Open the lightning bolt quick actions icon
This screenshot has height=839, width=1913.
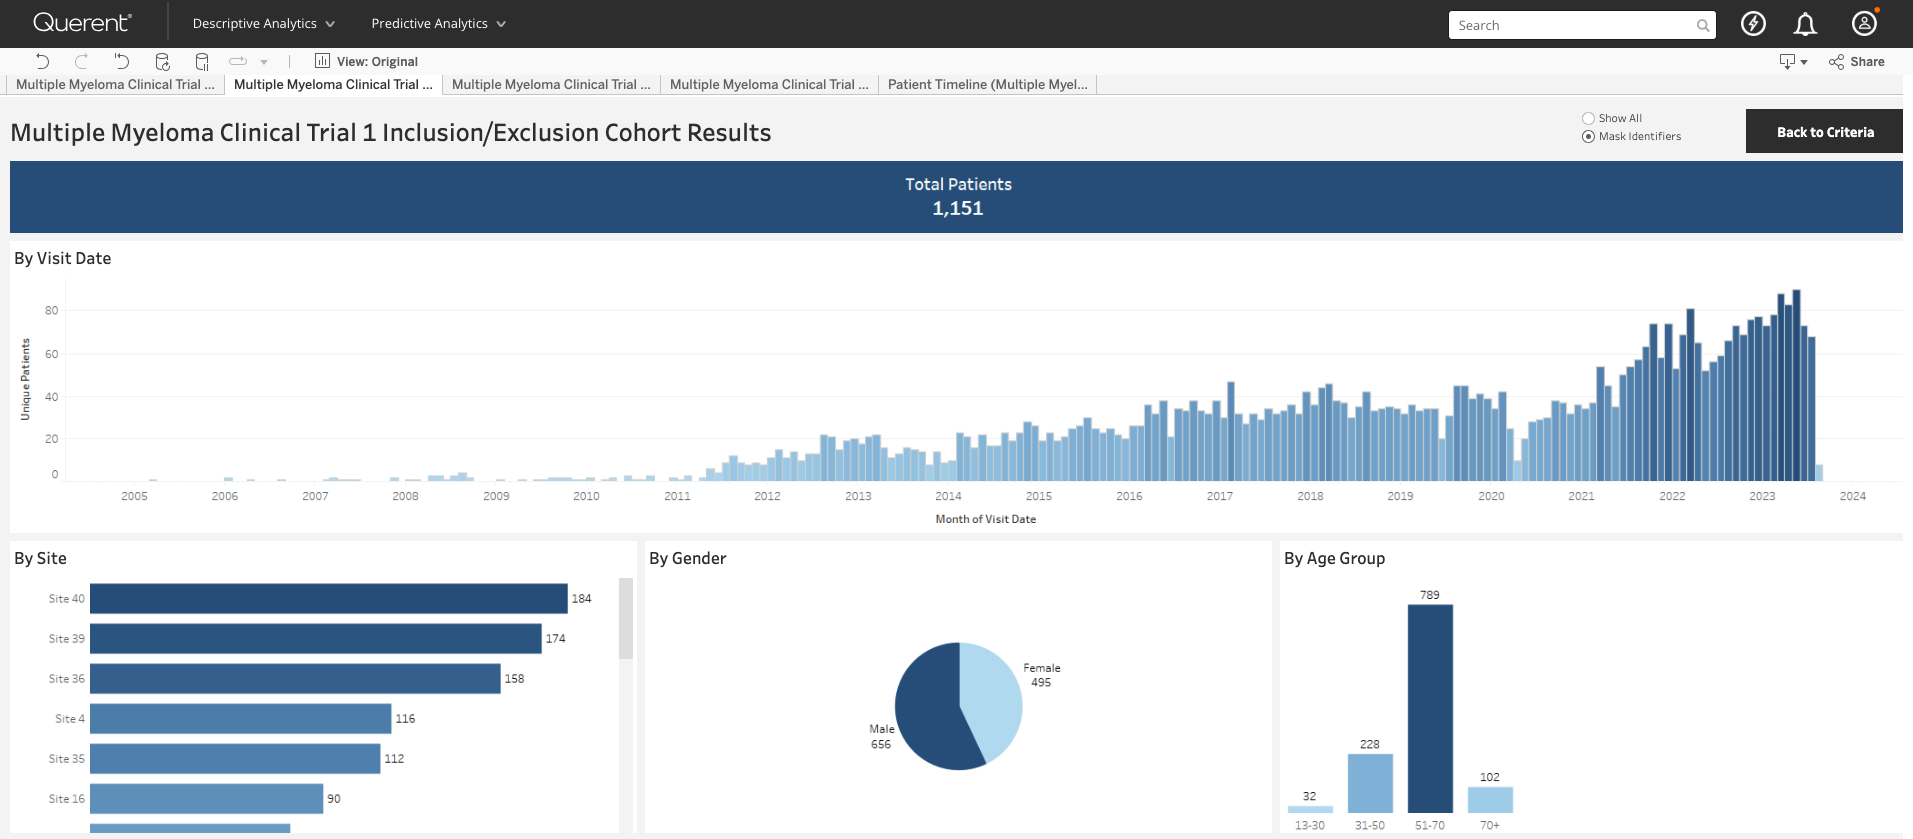tap(1753, 24)
